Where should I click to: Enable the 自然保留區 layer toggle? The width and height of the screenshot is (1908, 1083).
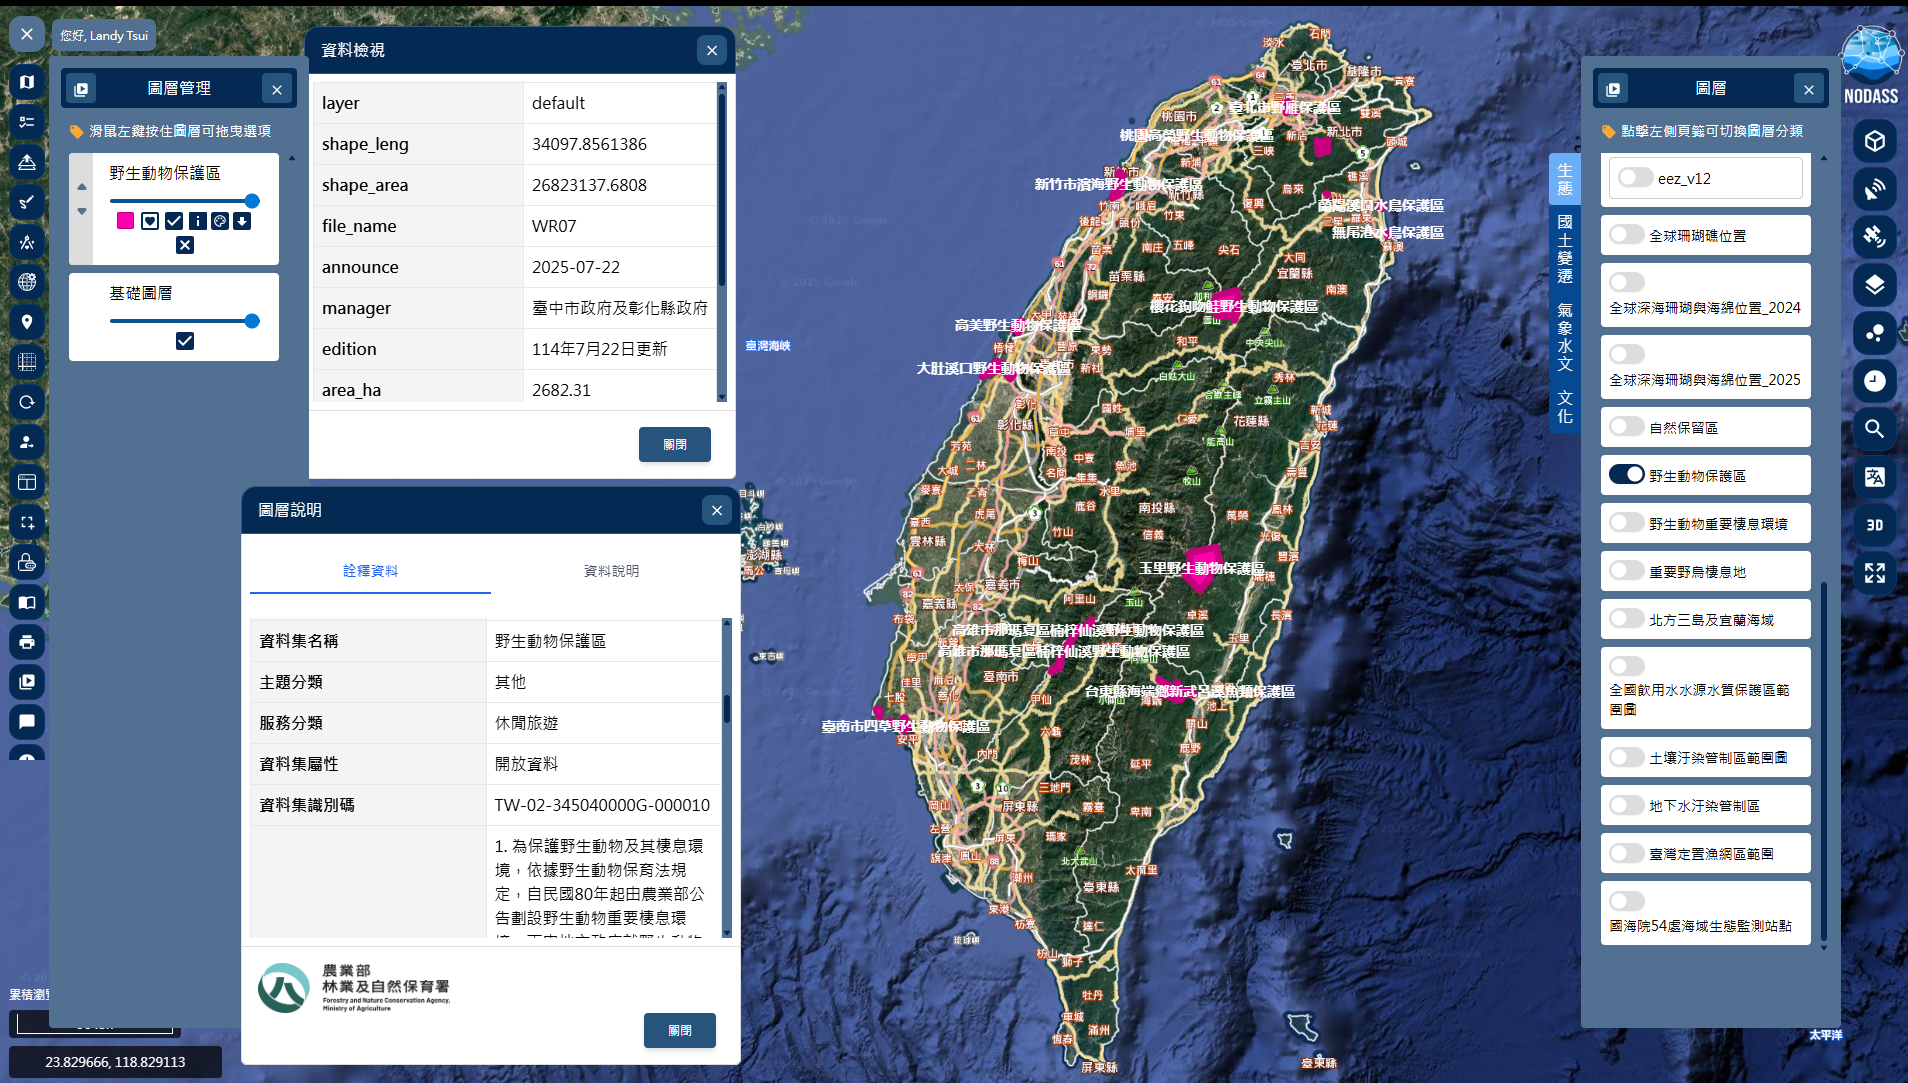[x=1626, y=427]
